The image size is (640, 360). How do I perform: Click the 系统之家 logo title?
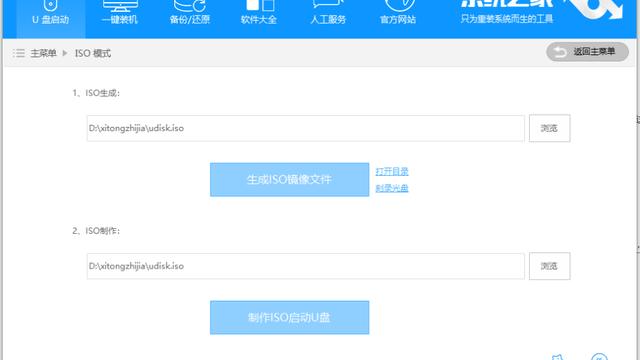tap(507, 3)
